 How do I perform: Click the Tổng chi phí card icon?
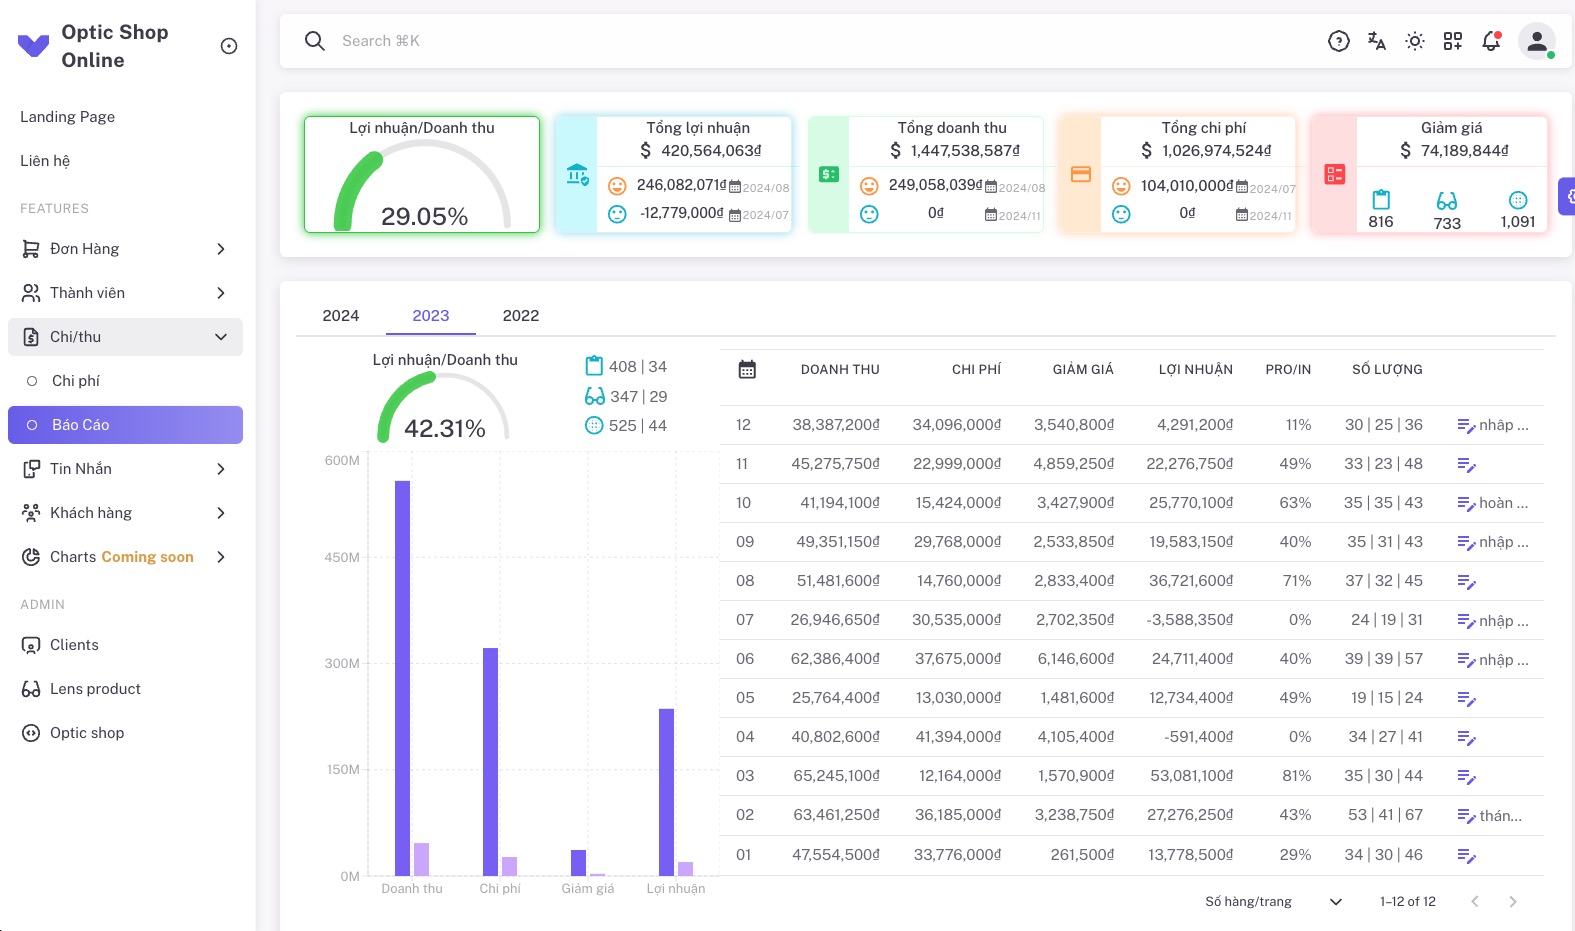(x=1081, y=174)
